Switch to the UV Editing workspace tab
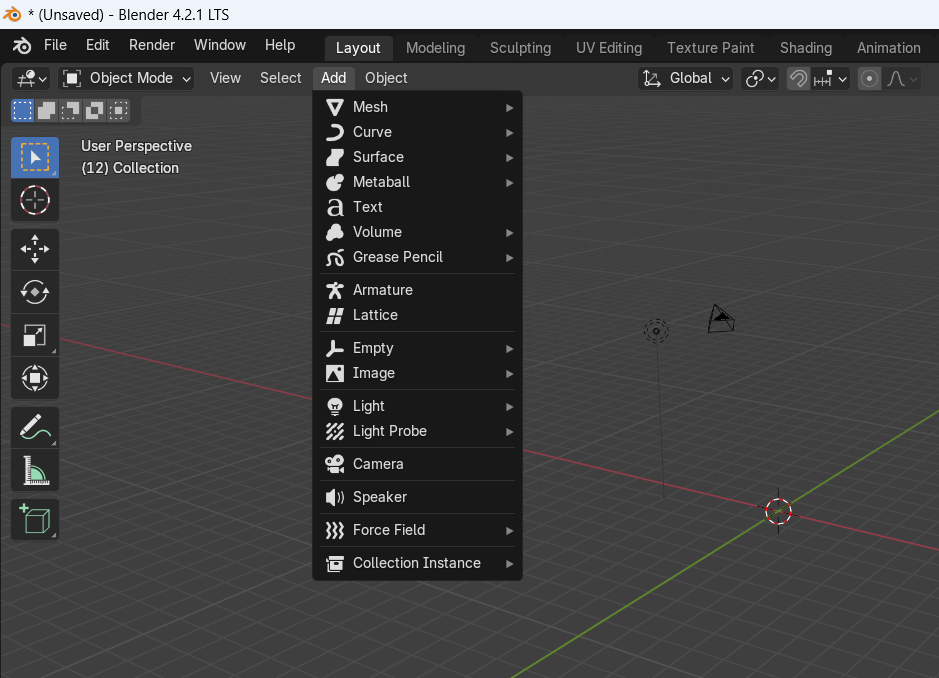The image size is (939, 678). point(609,48)
